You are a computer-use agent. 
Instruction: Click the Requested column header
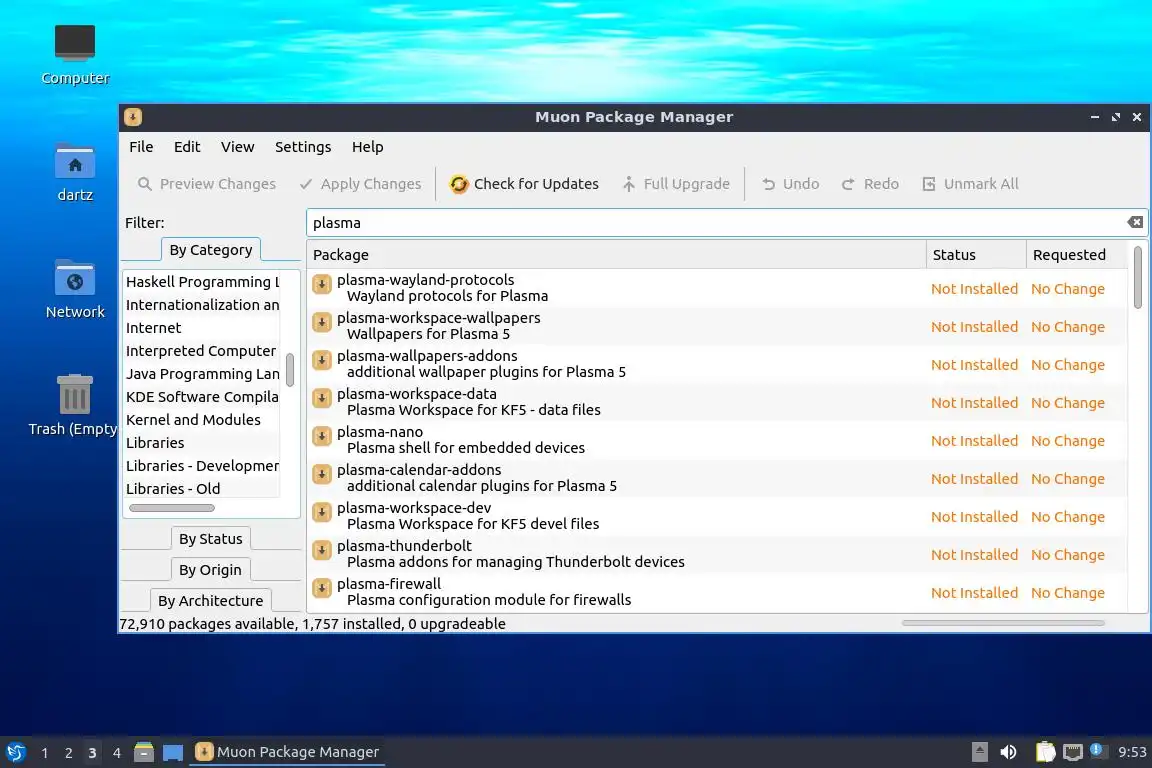click(1076, 255)
